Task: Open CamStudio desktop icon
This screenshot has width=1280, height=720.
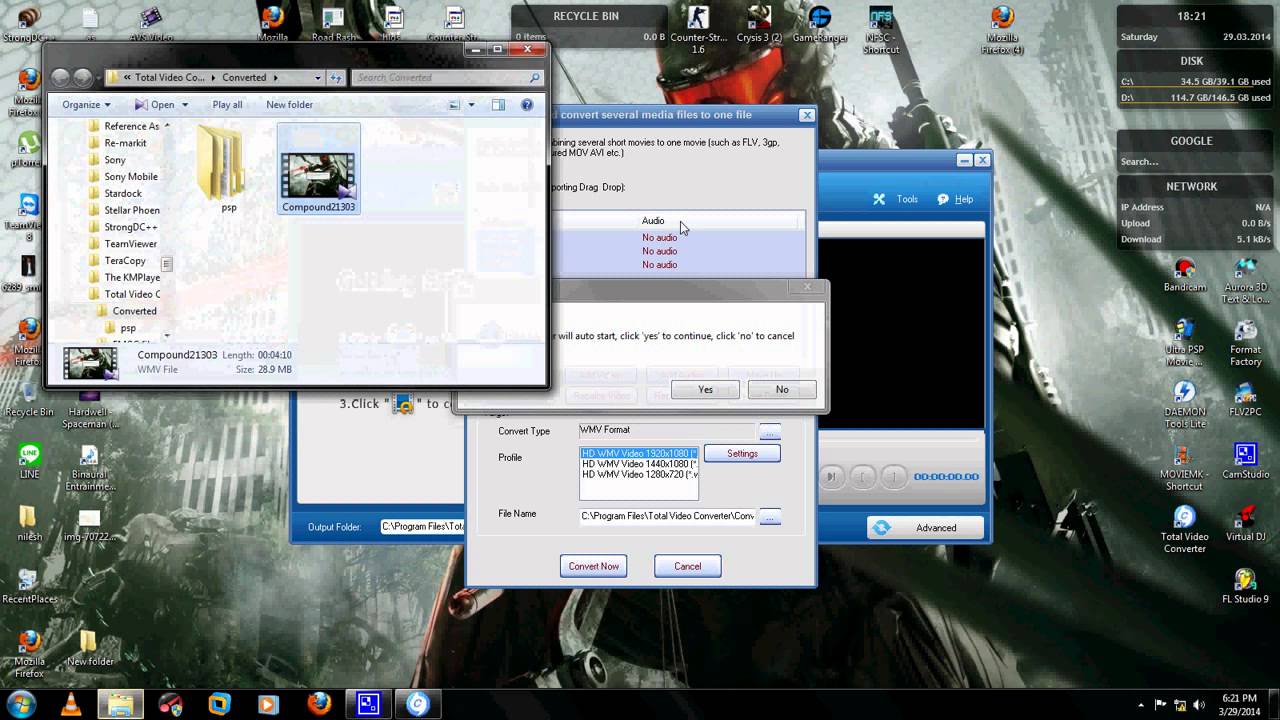Action: (x=1245, y=462)
